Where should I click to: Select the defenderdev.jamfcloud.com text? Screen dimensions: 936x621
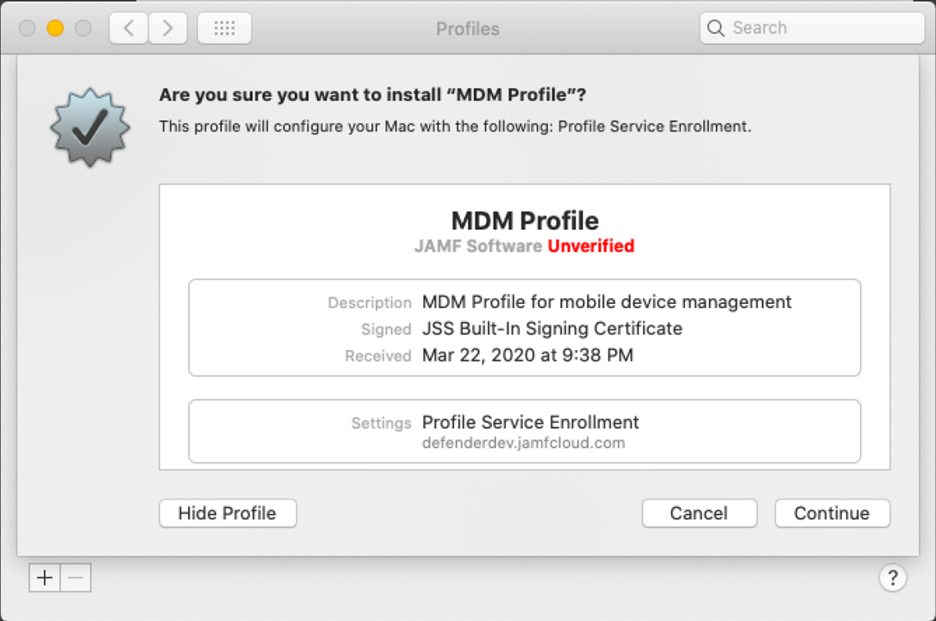click(523, 443)
